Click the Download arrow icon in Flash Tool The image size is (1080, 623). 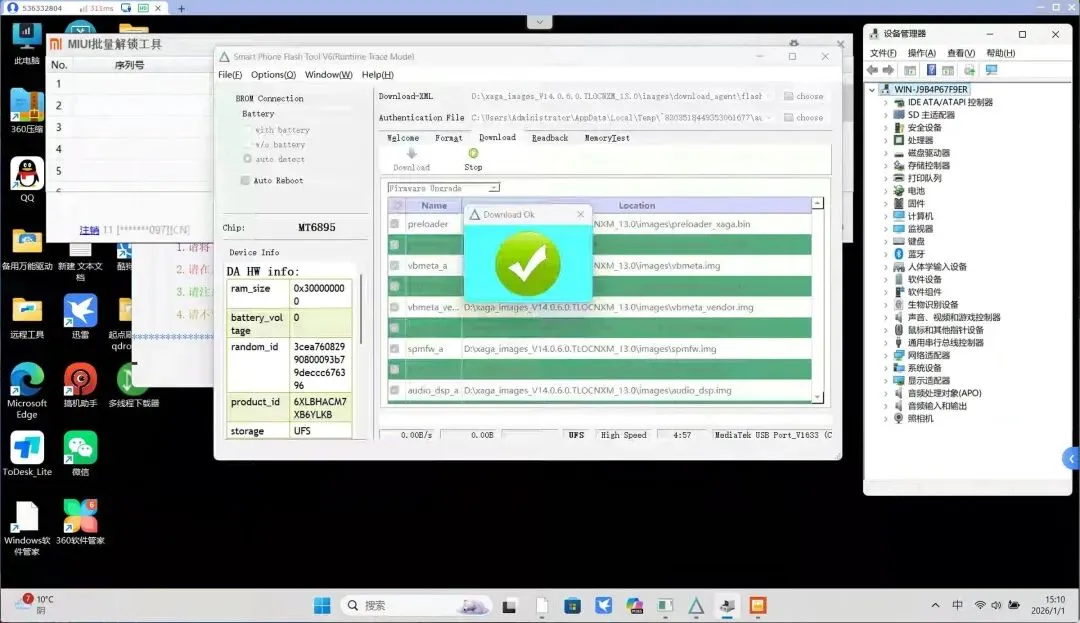(411, 154)
